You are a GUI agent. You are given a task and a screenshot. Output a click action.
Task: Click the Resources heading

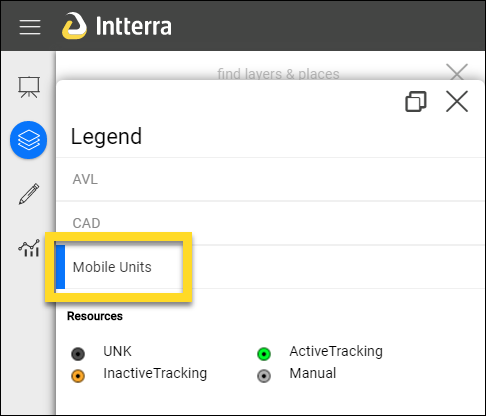click(x=95, y=316)
